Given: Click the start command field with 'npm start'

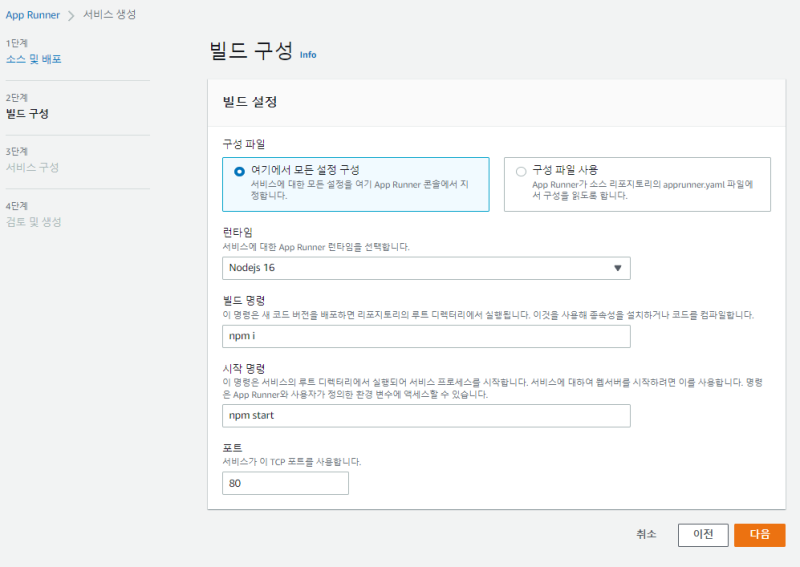Looking at the screenshot, I should (x=425, y=415).
